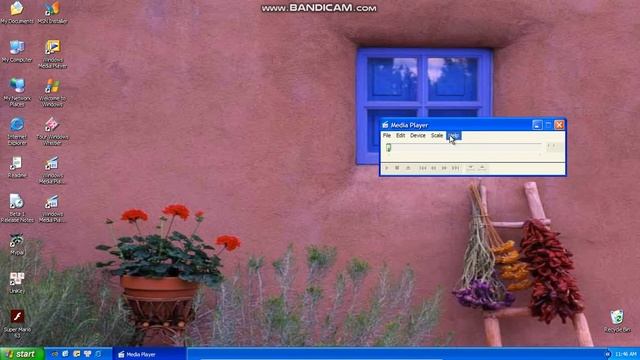Image resolution: width=640 pixels, height=360 pixels.
Task: Select the My Documents desktop icon
Action: [17, 12]
